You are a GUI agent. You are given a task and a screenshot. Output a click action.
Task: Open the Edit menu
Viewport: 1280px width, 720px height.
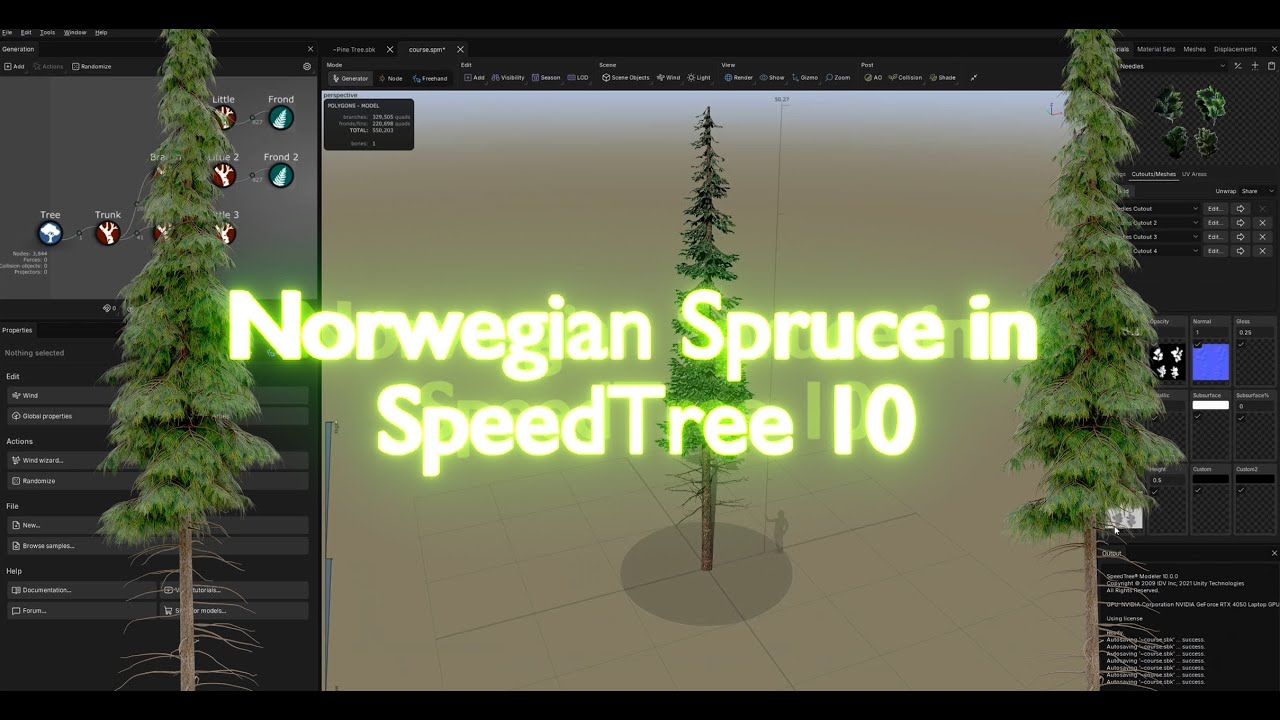coord(26,32)
